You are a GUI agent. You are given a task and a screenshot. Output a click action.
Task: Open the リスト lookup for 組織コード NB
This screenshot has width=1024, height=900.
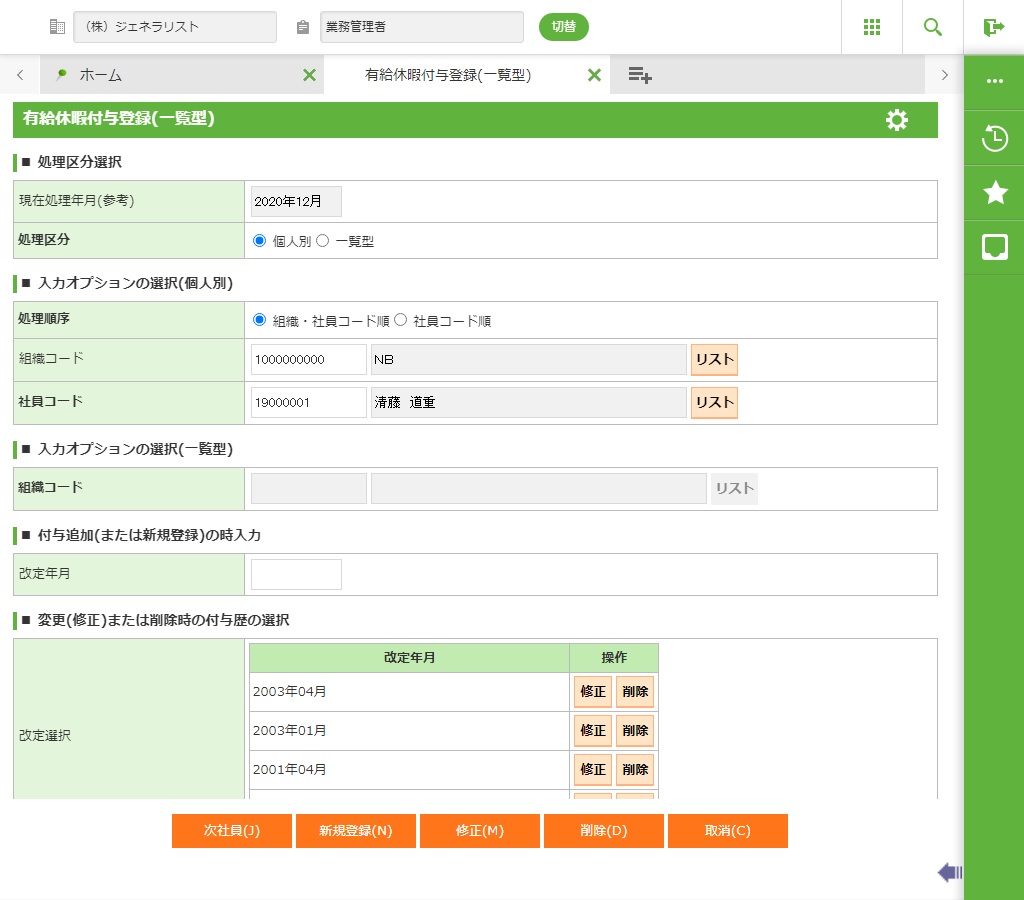click(714, 360)
